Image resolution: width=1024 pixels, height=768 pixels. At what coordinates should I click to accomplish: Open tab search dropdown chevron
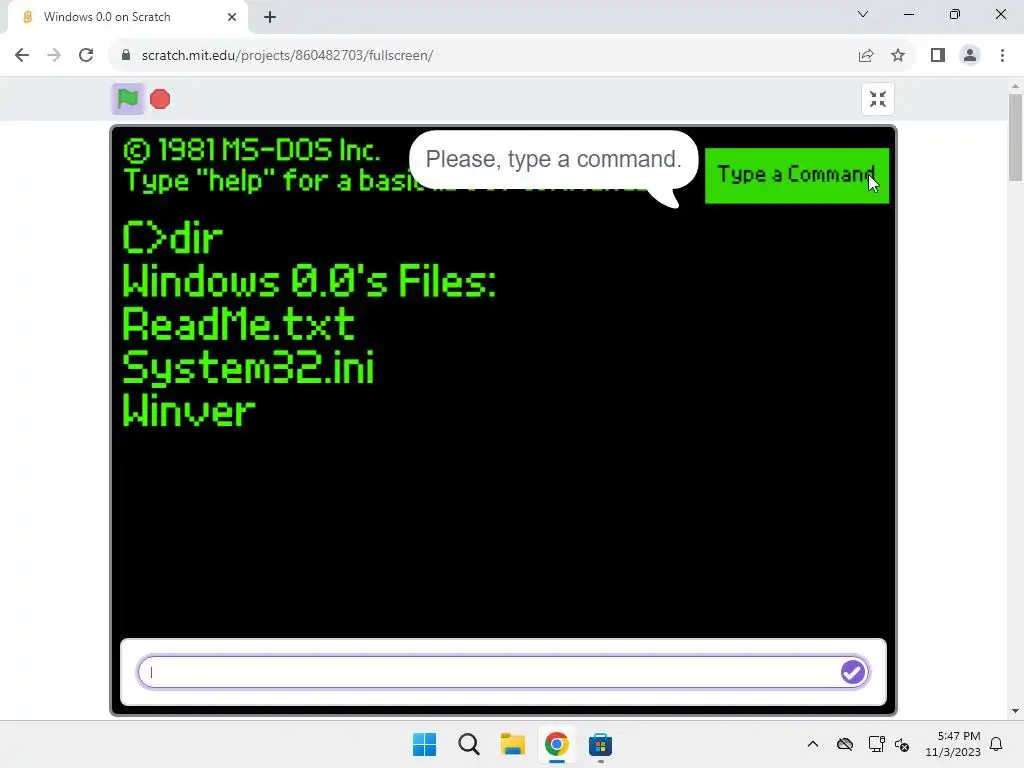(863, 14)
